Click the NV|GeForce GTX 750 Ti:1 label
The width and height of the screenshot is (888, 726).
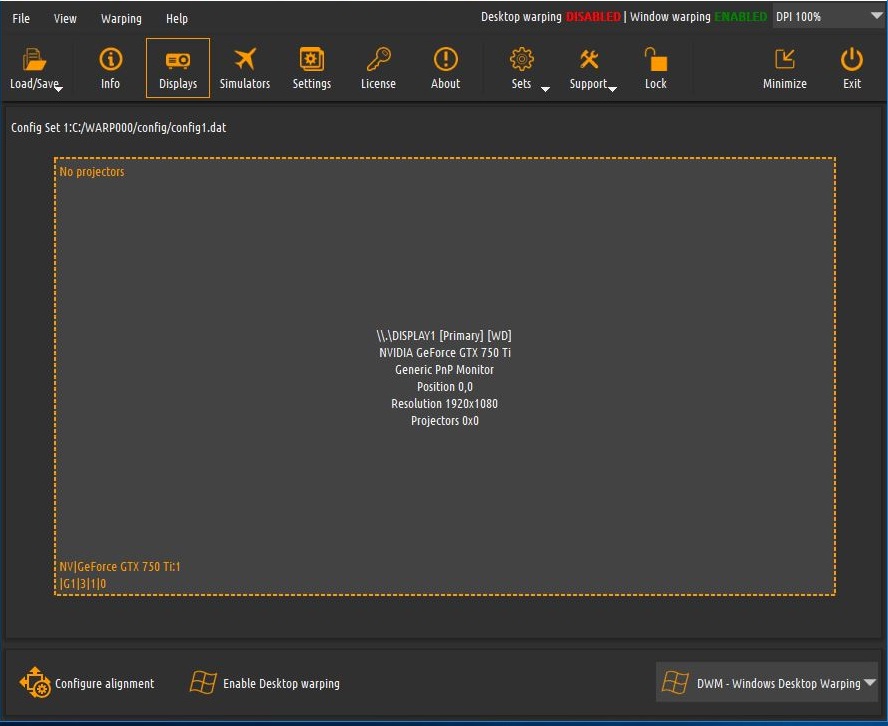pyautogui.click(x=119, y=567)
